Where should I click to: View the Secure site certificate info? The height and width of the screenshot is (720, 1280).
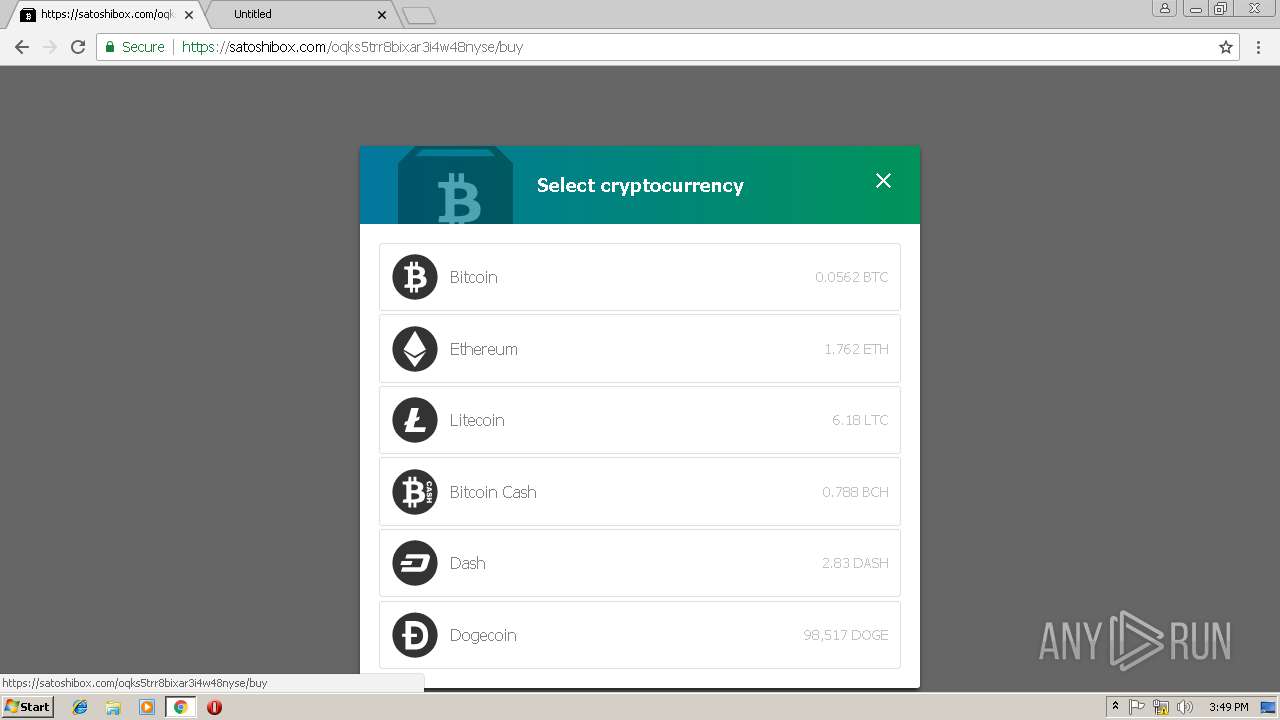135,47
